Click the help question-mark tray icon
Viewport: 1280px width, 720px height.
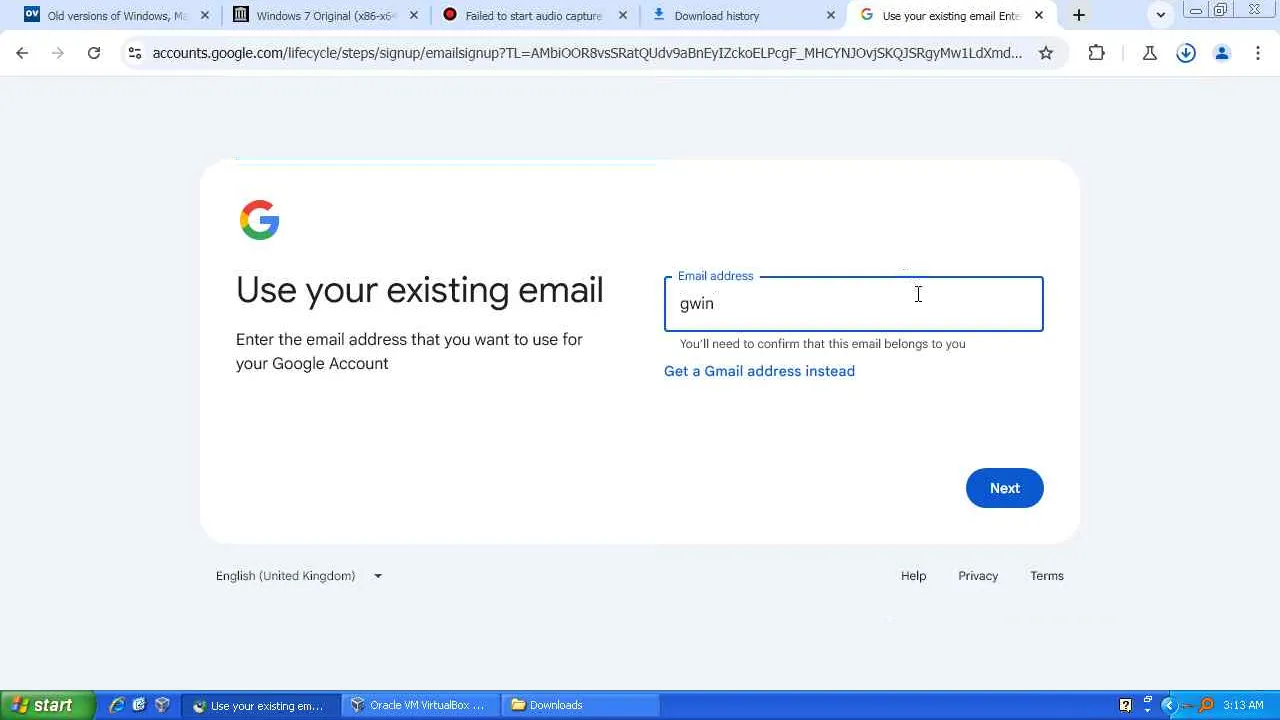point(1125,705)
